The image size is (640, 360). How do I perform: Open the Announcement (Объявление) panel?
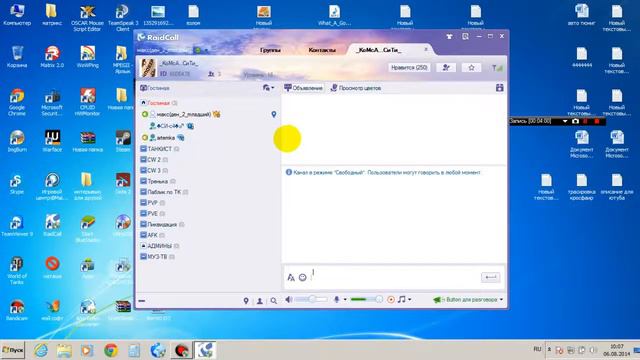[x=303, y=88]
